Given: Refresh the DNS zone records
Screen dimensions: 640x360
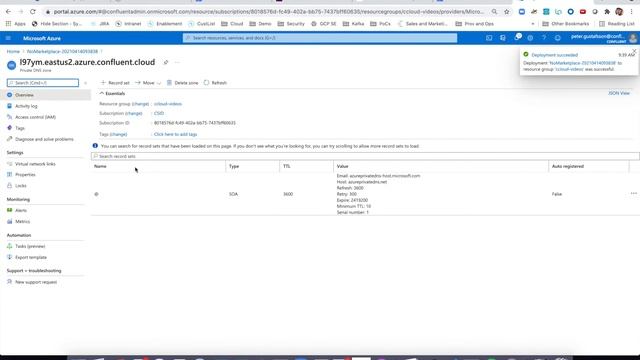Looking at the screenshot, I should pos(215,83).
